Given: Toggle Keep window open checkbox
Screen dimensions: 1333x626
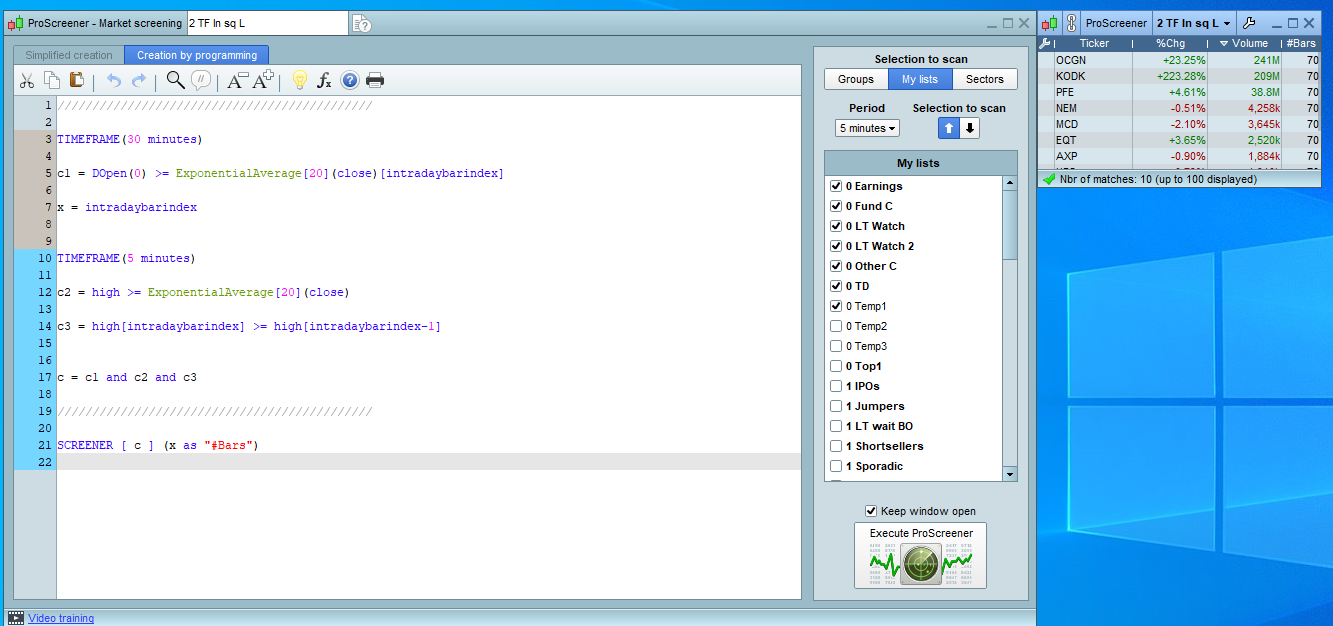Looking at the screenshot, I should pos(870,511).
